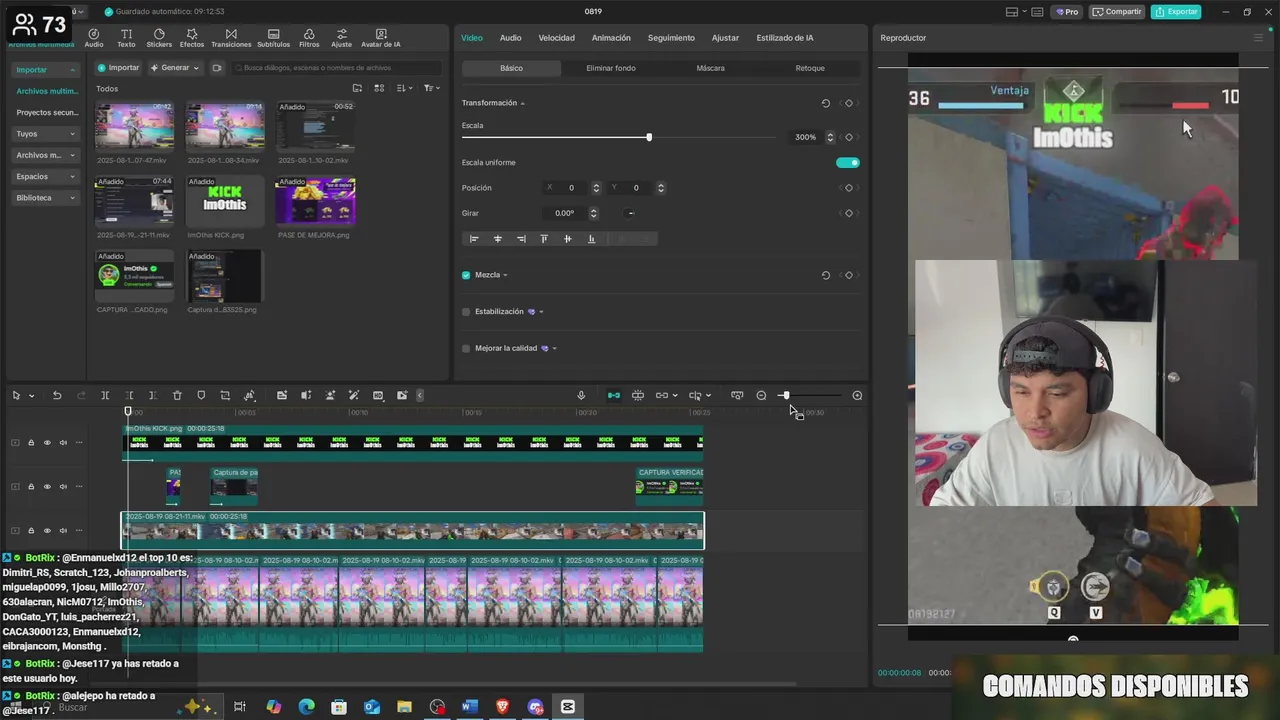1280x720 pixels.
Task: Reset the Transformación settings
Action: 825,103
